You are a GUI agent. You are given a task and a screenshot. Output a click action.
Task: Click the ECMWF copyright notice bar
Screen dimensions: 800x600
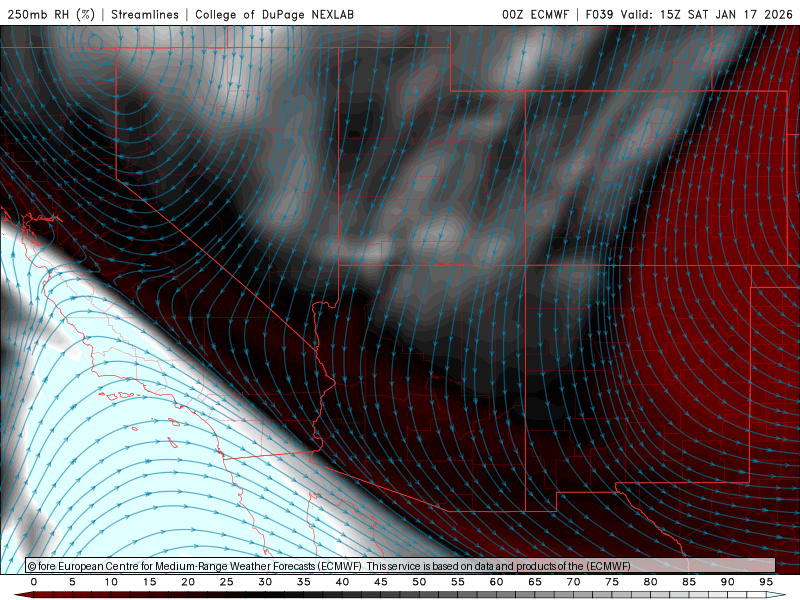coord(401,566)
